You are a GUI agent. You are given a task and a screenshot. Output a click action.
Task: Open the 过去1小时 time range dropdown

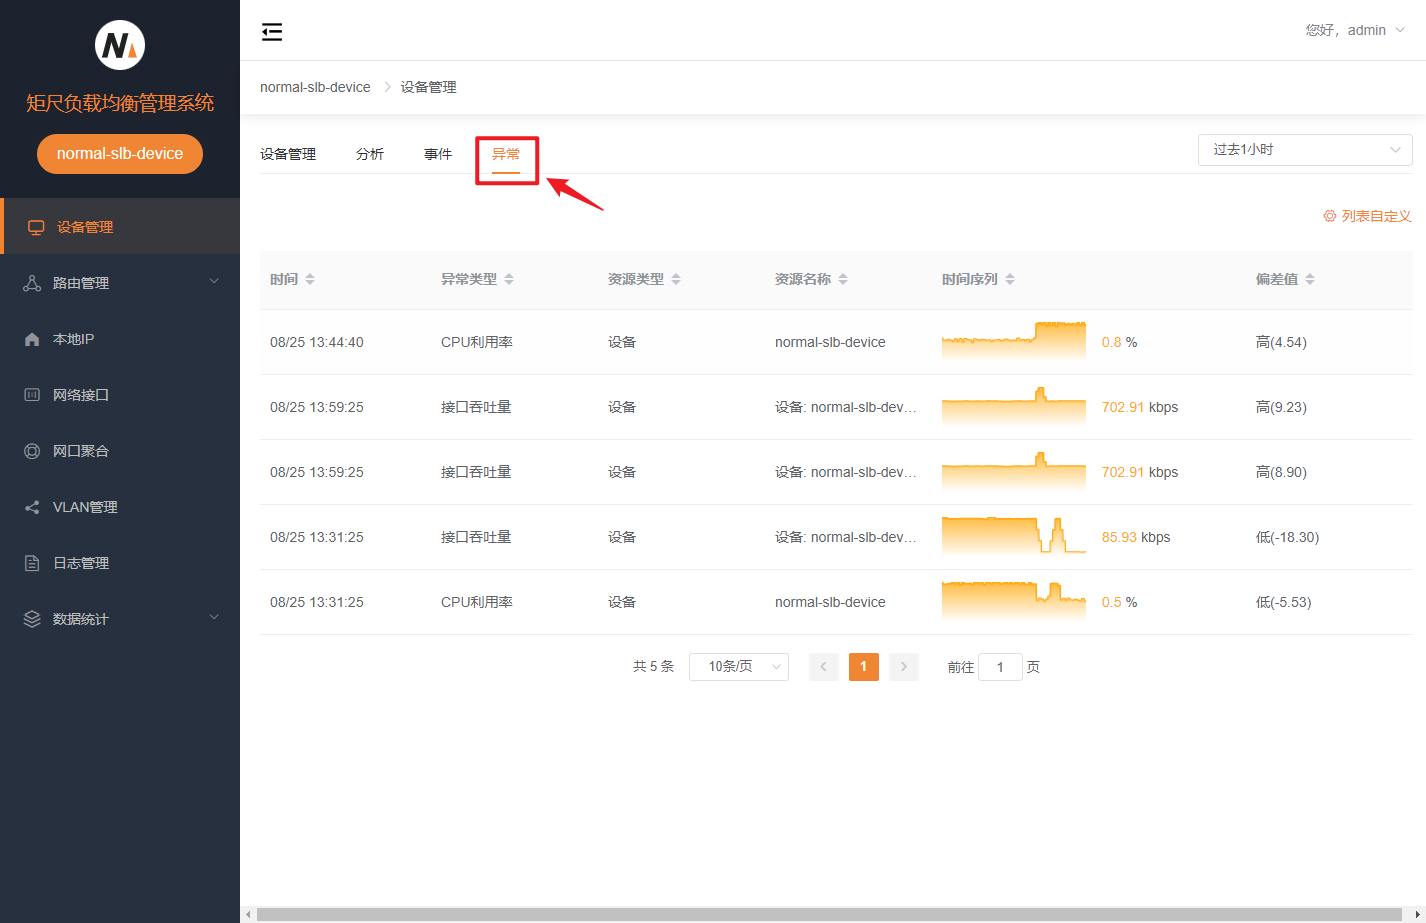tap(1304, 150)
